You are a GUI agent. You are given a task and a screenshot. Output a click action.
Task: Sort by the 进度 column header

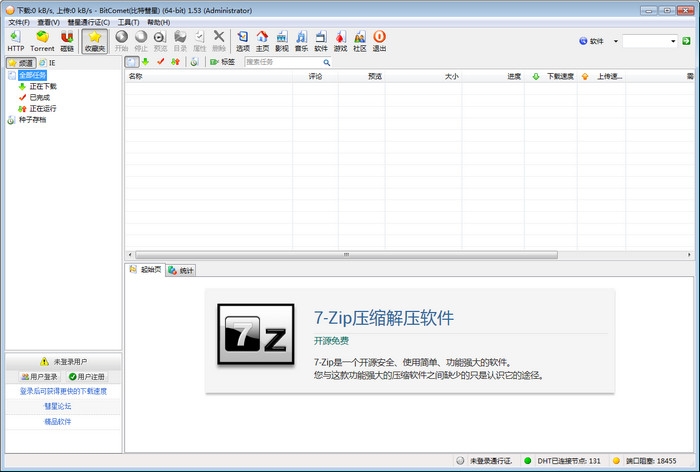click(493, 76)
